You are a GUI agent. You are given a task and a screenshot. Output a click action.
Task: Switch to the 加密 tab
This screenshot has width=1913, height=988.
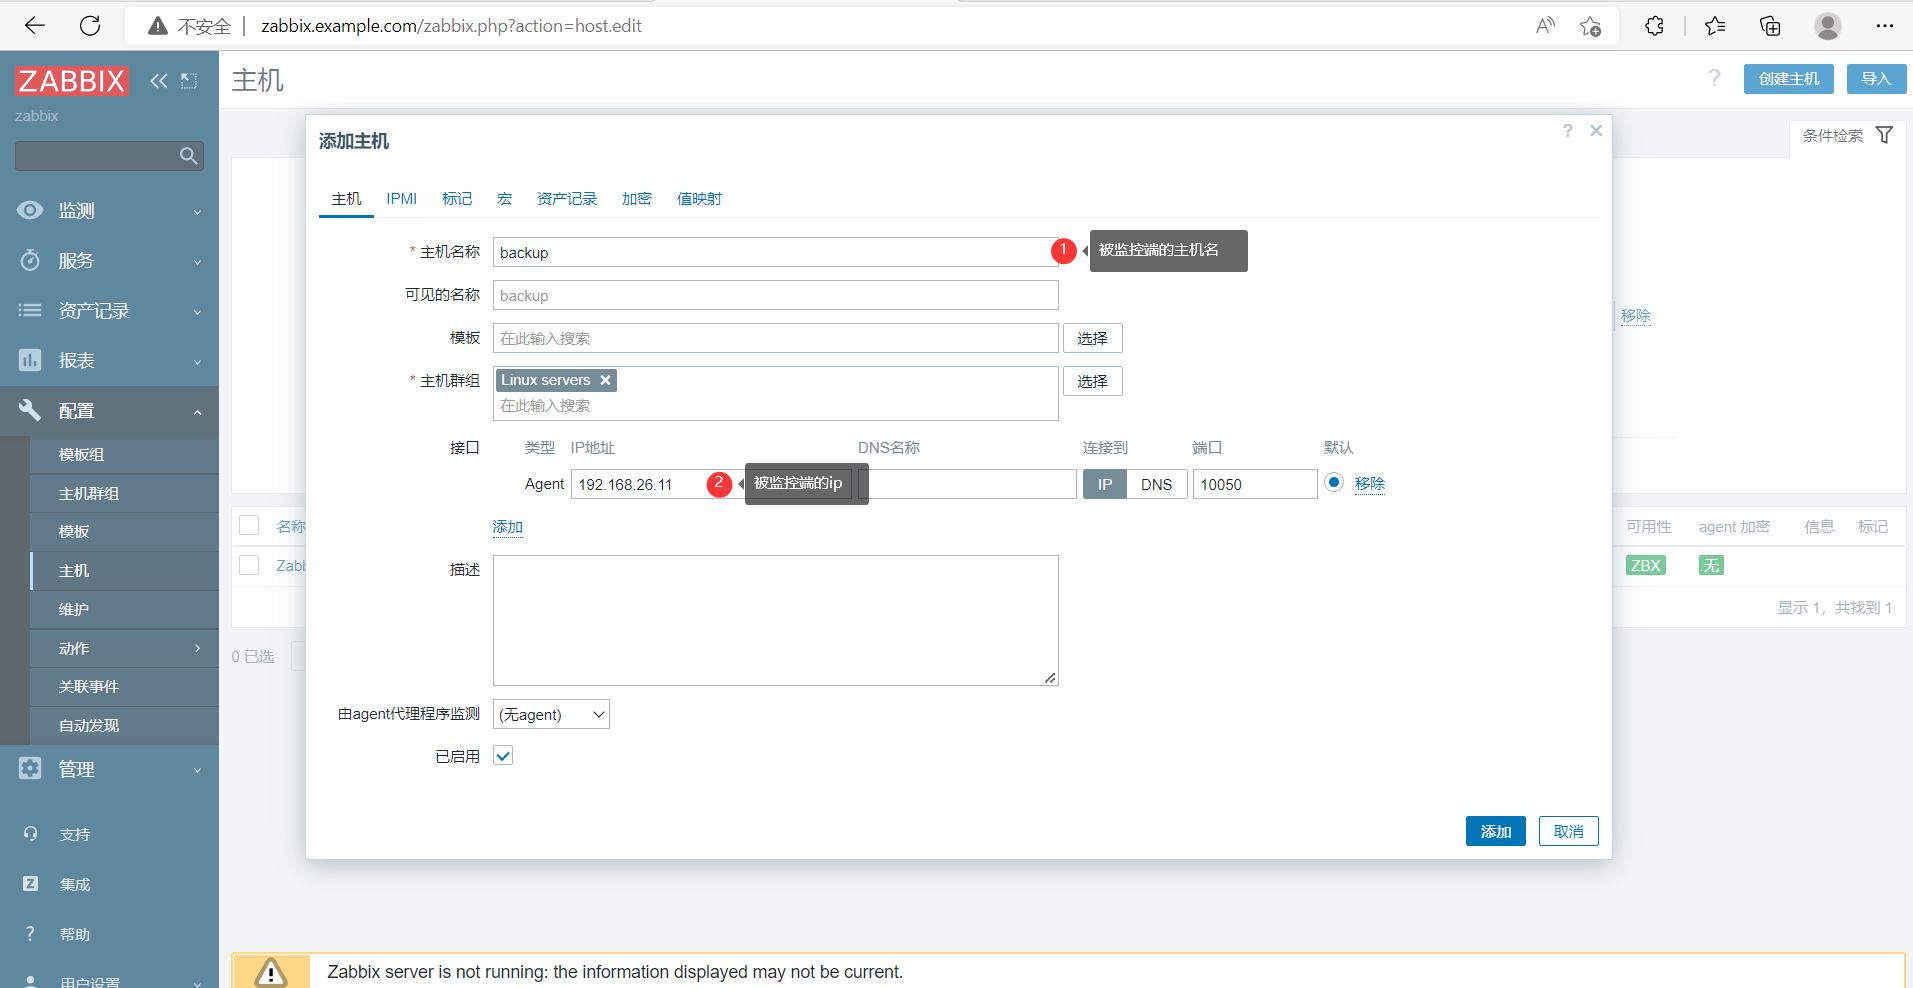point(637,199)
